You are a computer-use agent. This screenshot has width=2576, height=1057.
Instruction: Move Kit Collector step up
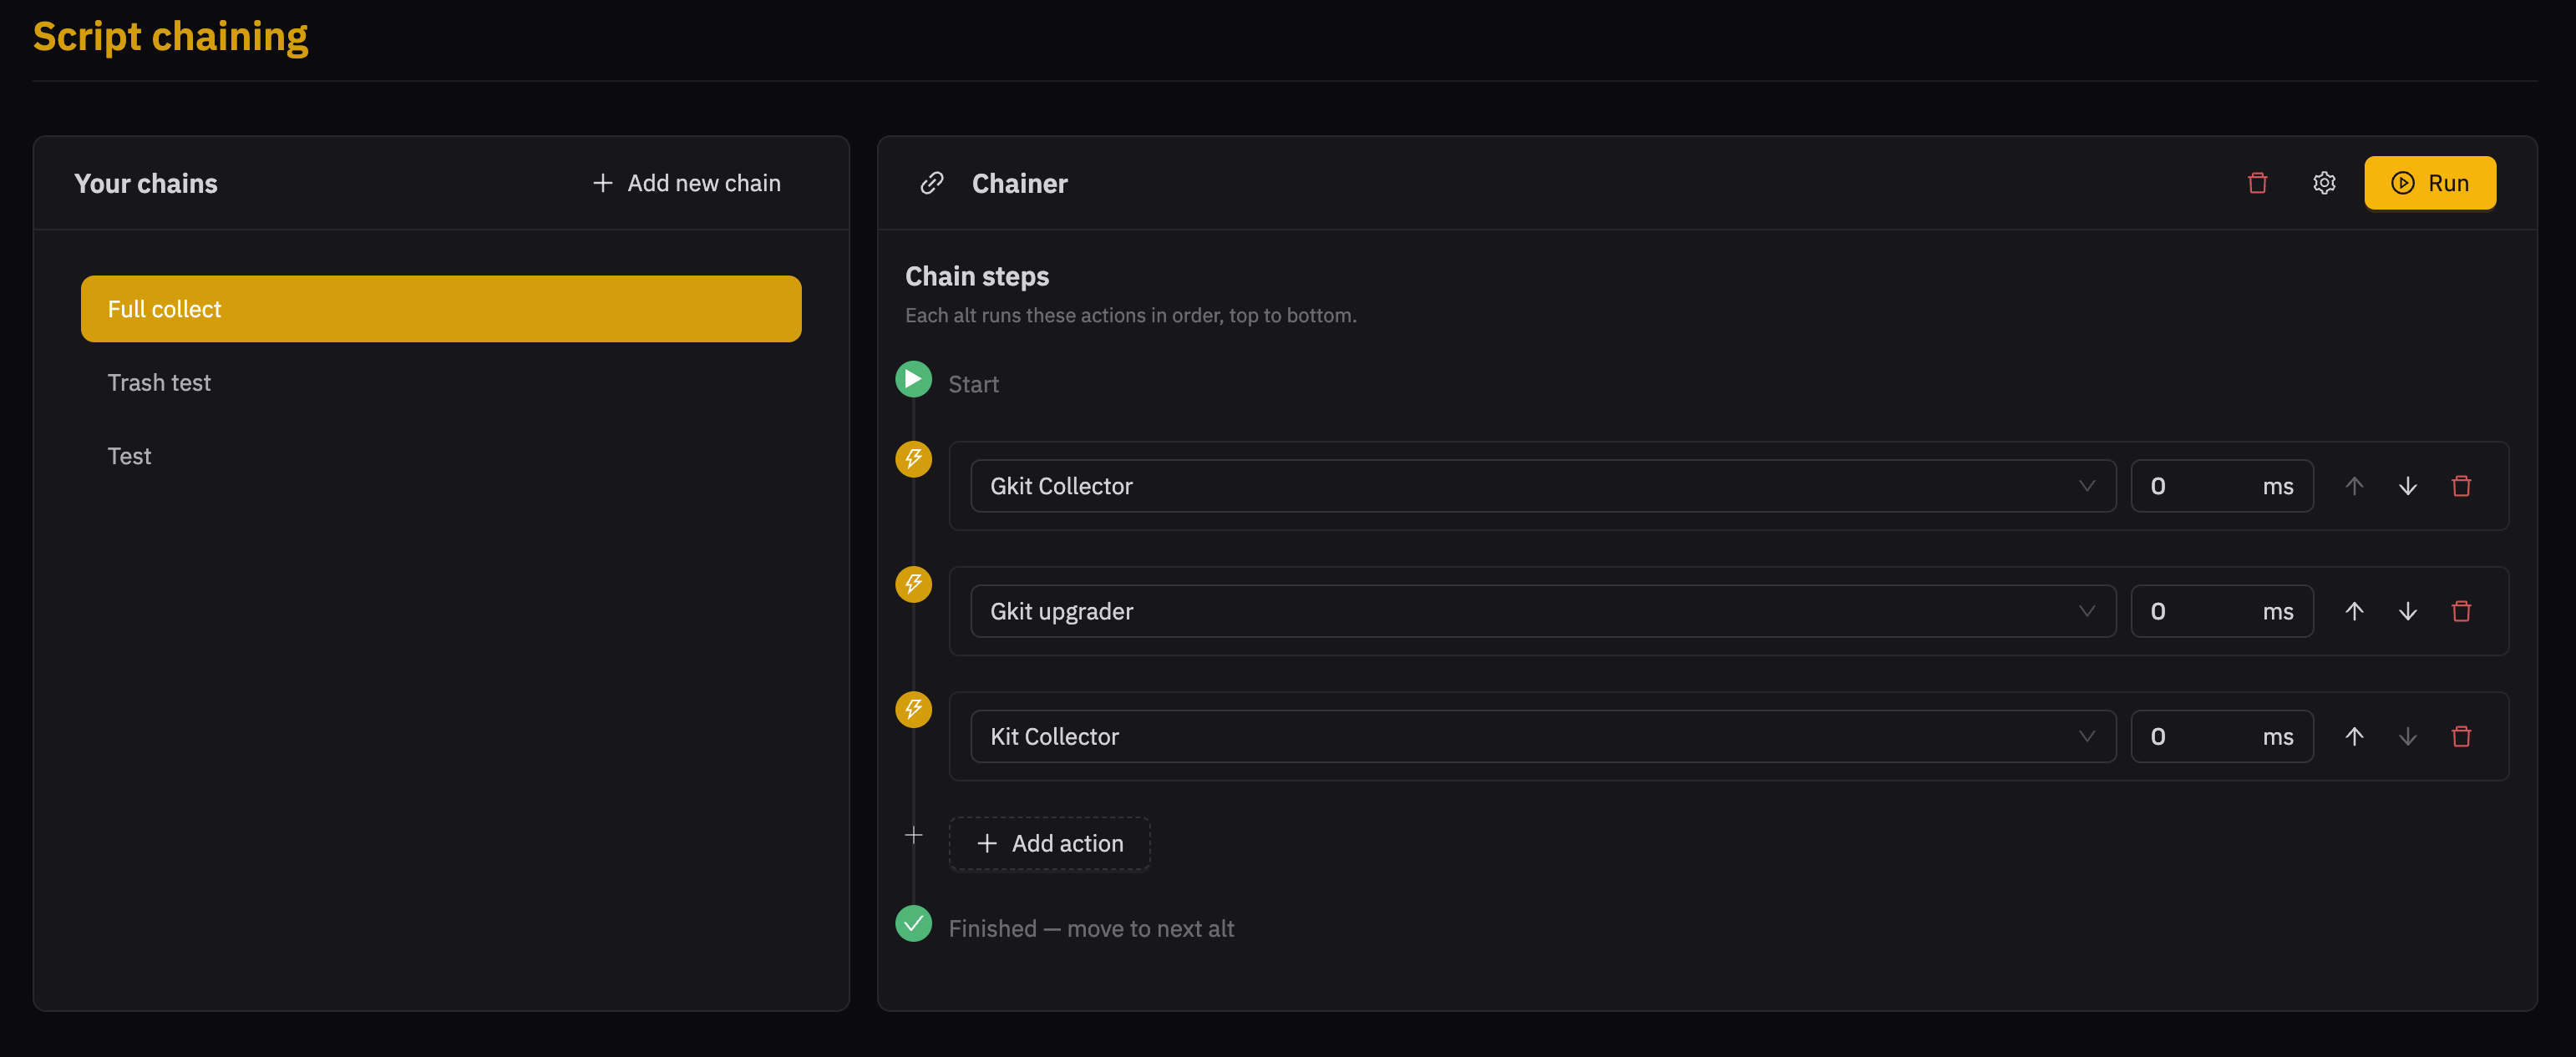tap(2354, 737)
